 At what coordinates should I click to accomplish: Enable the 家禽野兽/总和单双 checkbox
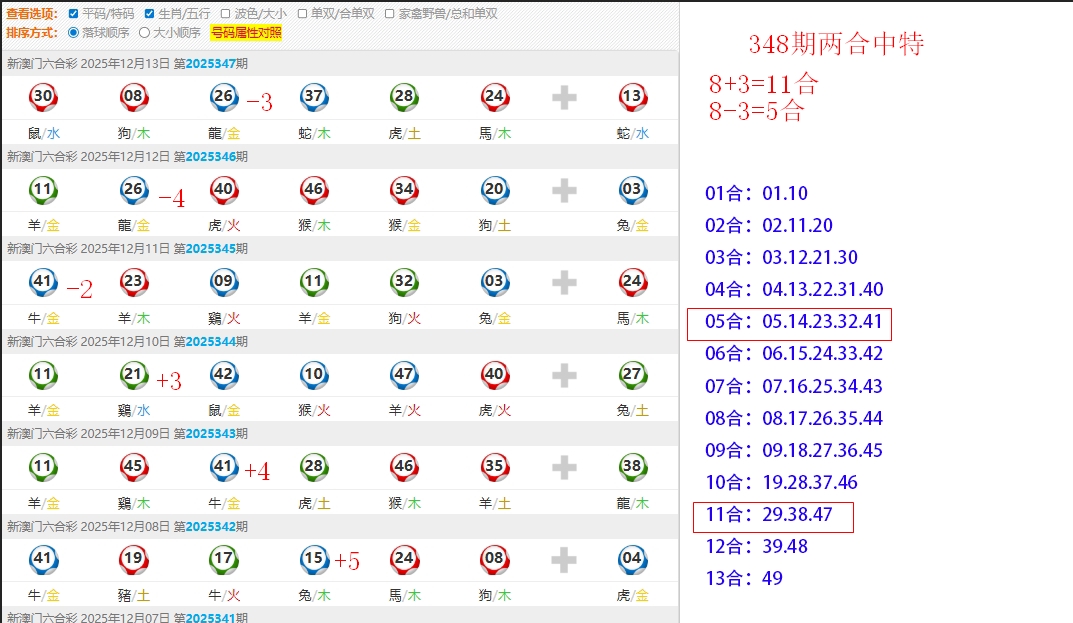pyautogui.click(x=390, y=14)
